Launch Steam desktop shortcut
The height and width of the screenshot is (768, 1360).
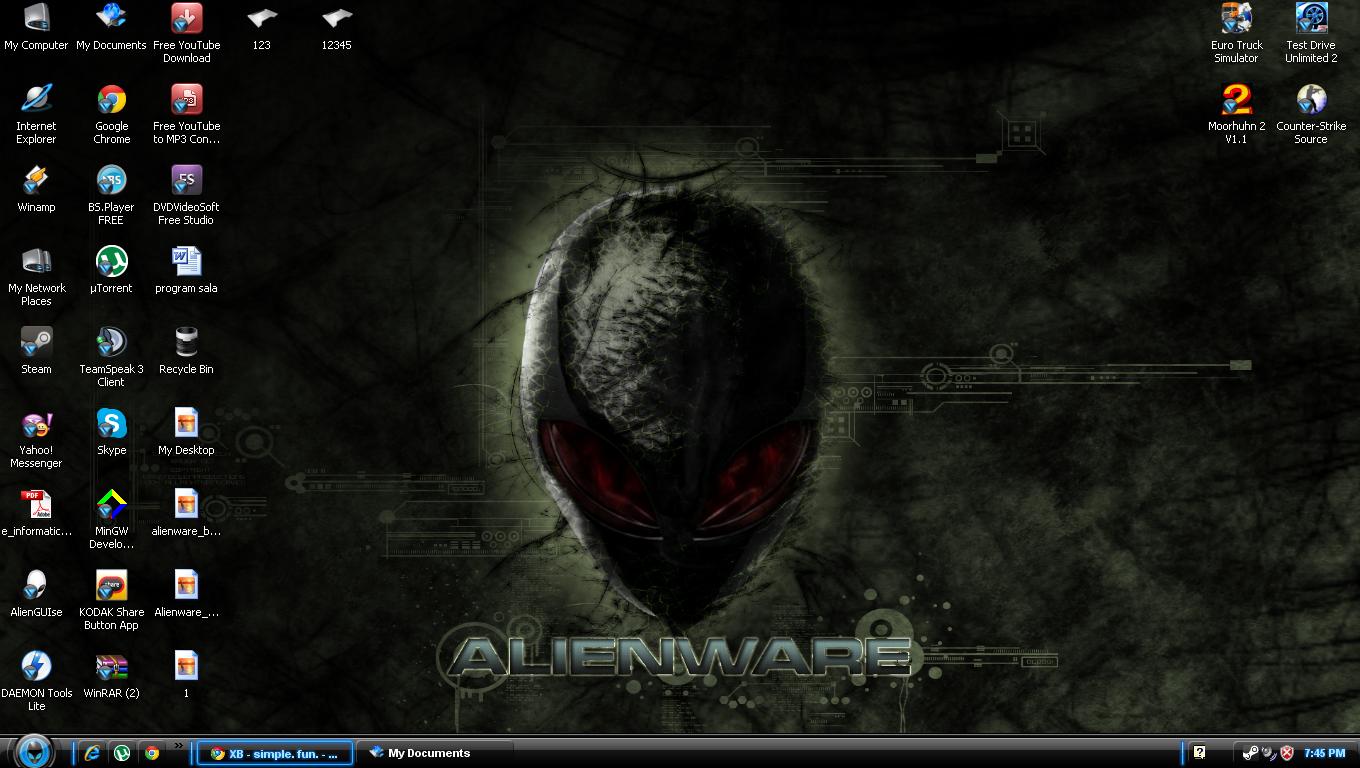(36, 351)
